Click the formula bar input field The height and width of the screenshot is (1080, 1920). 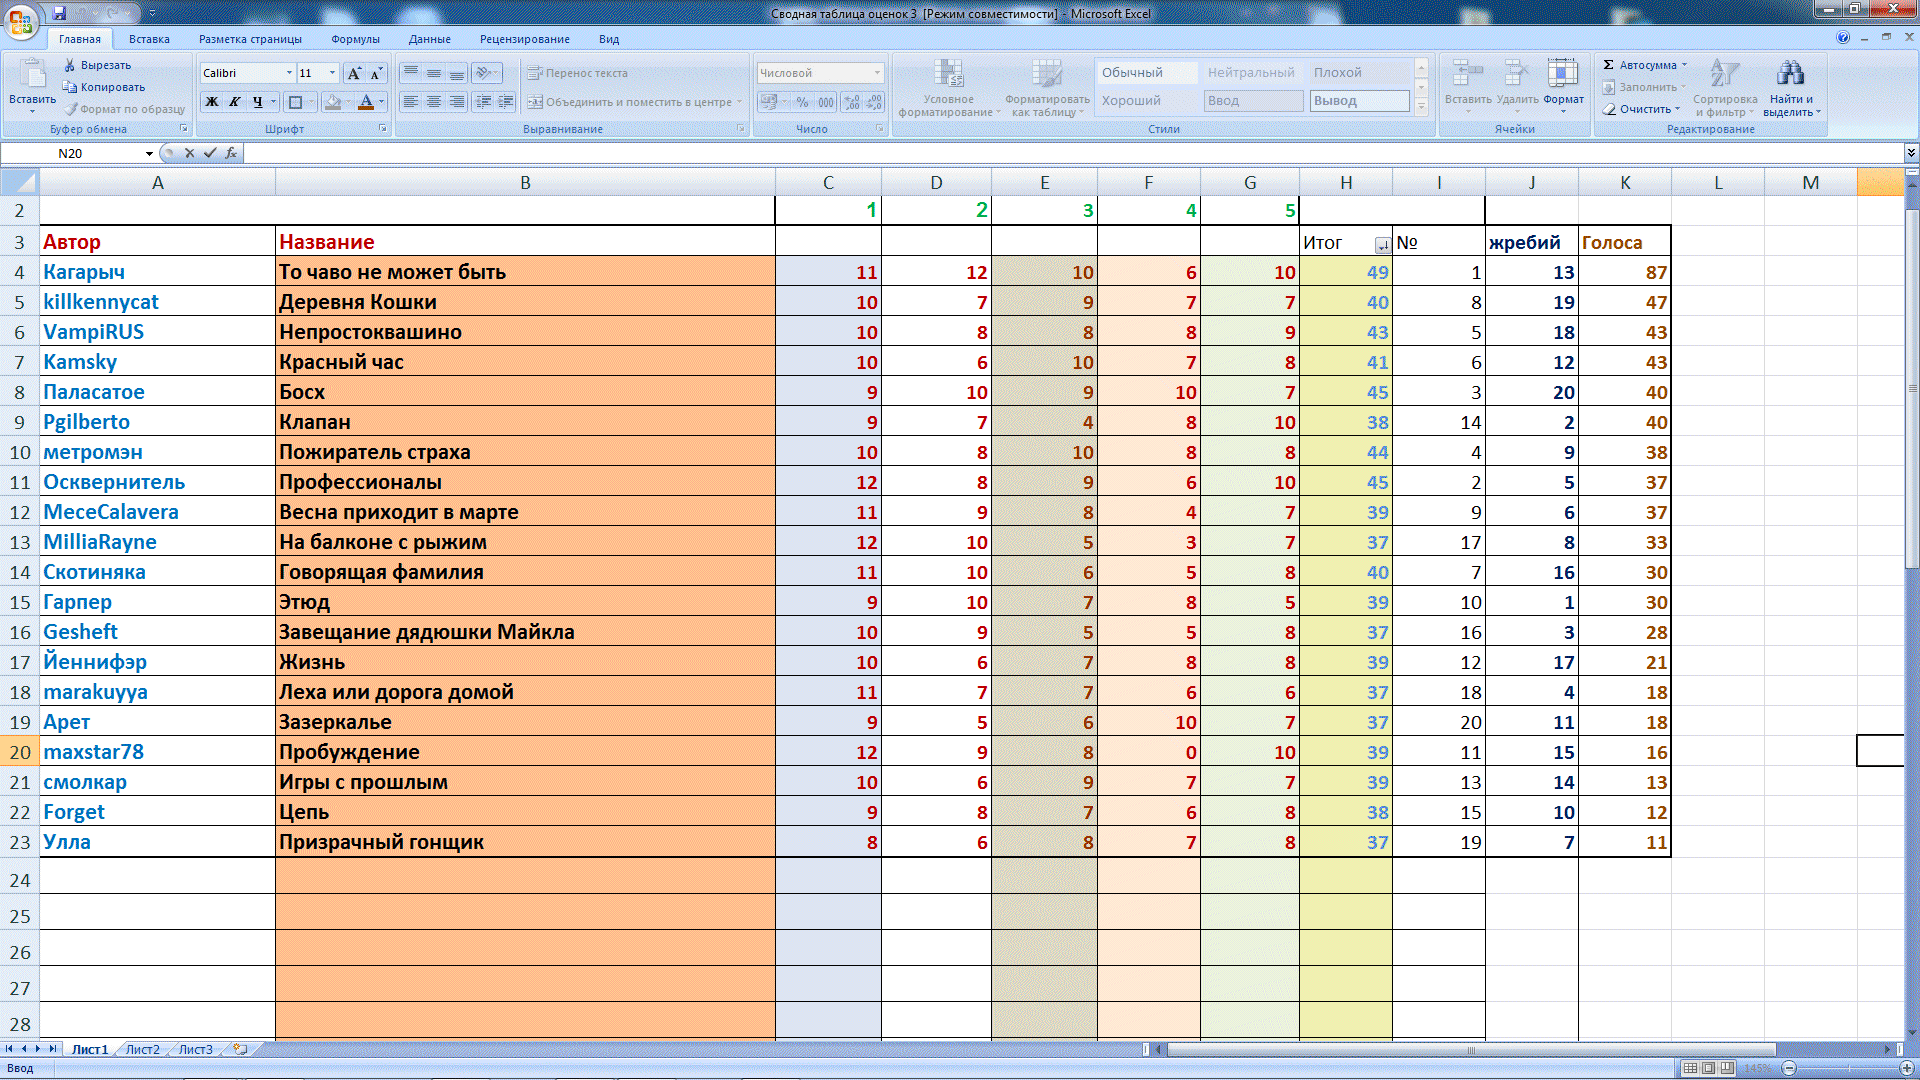tap(1000, 153)
